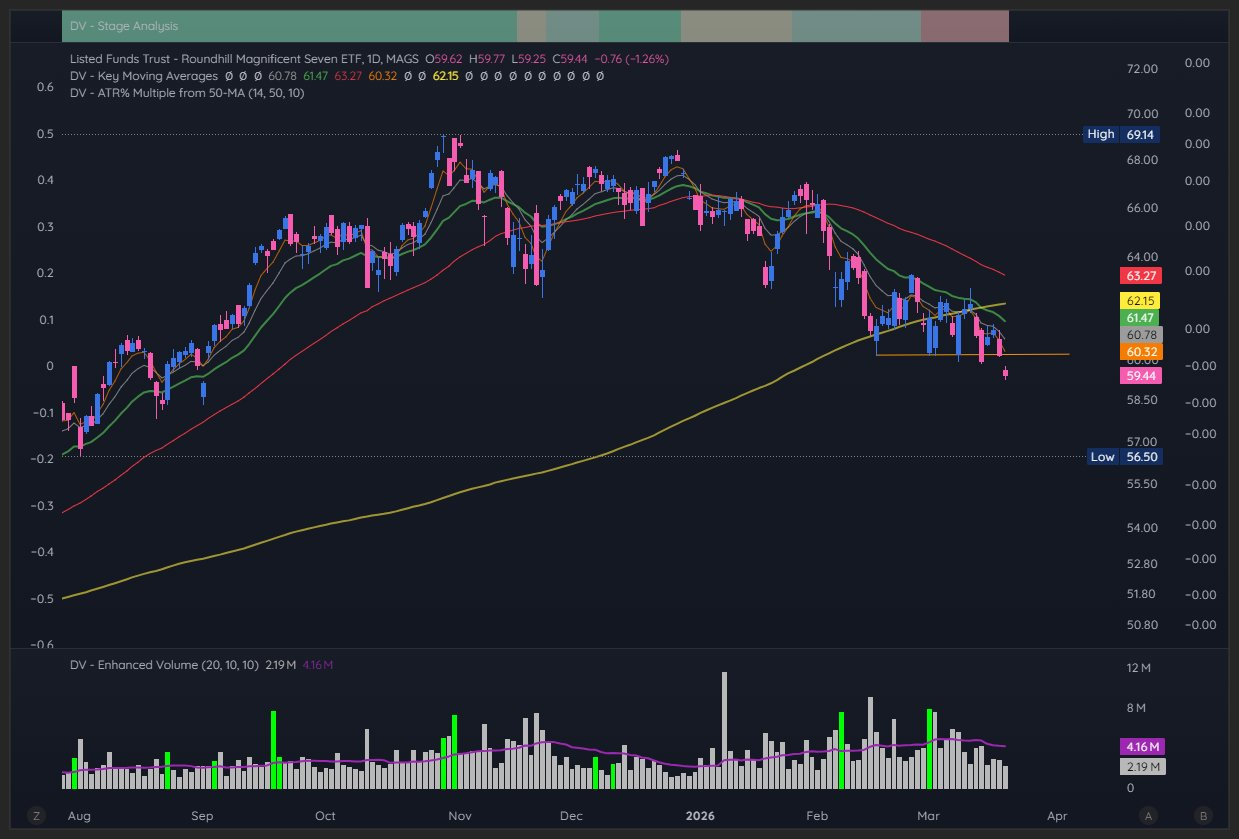The height and width of the screenshot is (839, 1239).
Task: Click the yellow 62.15 moving average label
Action: point(1141,300)
